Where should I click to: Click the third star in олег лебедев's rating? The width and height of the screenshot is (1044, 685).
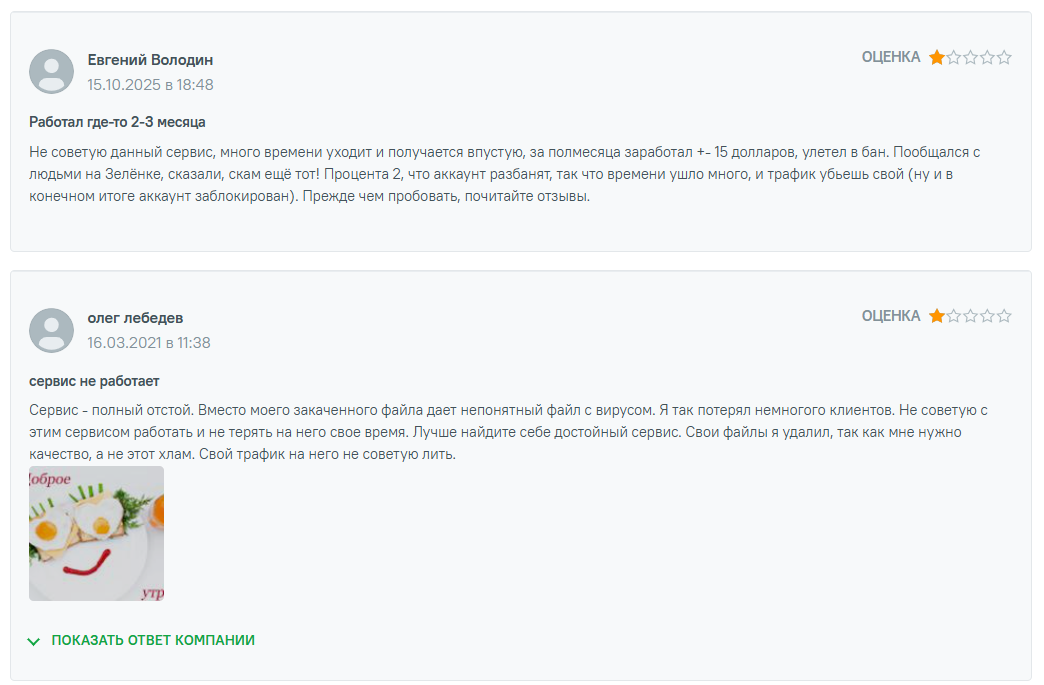coord(972,315)
